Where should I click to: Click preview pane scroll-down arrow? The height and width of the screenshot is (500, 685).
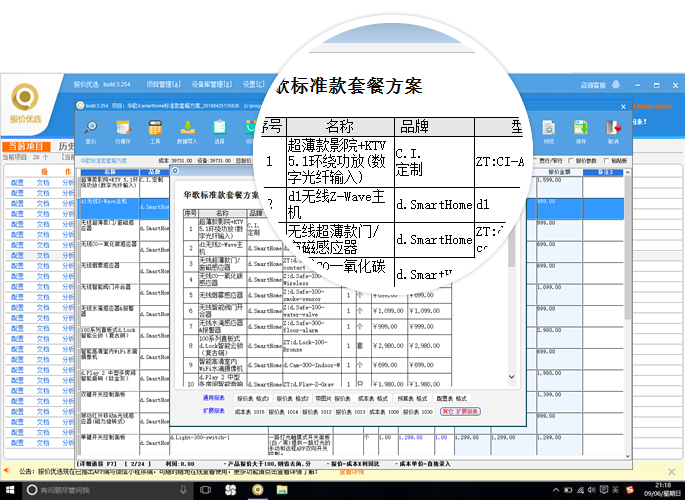click(x=512, y=376)
